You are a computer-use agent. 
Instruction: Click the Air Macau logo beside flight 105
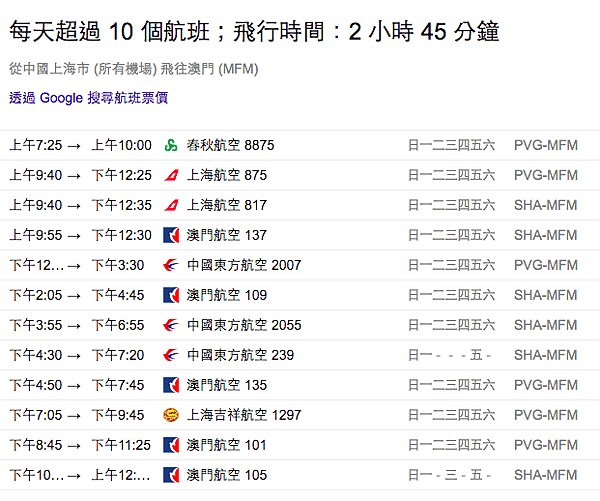pyautogui.click(x=171, y=475)
